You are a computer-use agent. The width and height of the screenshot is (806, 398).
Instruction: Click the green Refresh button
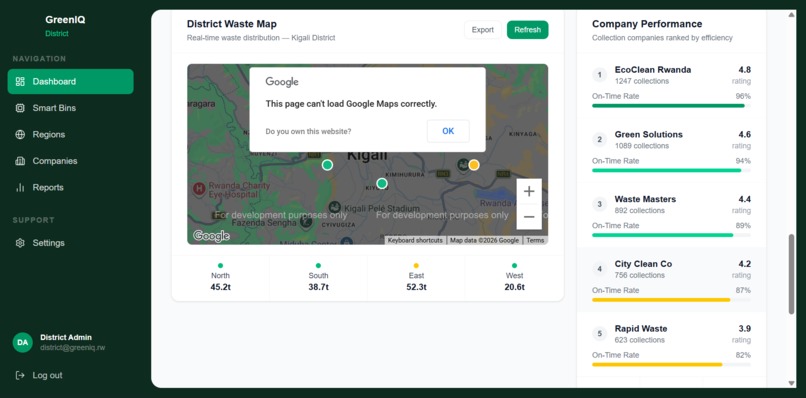pos(527,30)
